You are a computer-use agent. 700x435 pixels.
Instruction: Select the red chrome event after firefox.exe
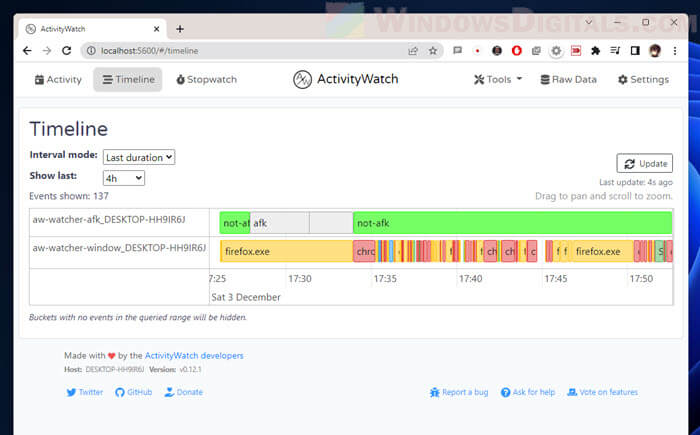[x=364, y=251]
